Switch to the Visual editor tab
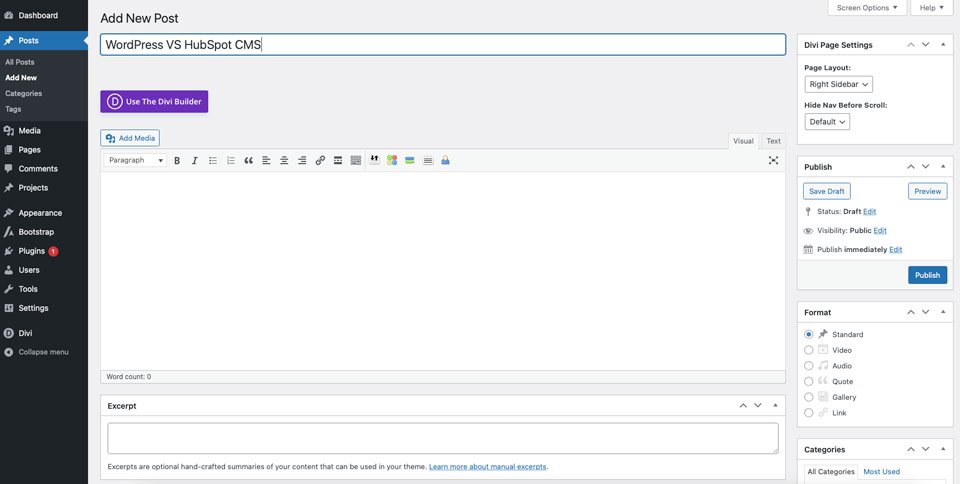Screen dimensions: 960x484 (x=743, y=141)
